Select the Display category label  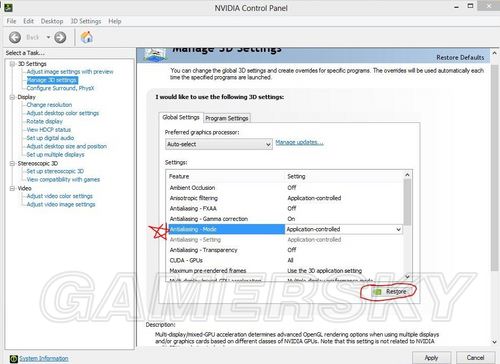pos(26,97)
